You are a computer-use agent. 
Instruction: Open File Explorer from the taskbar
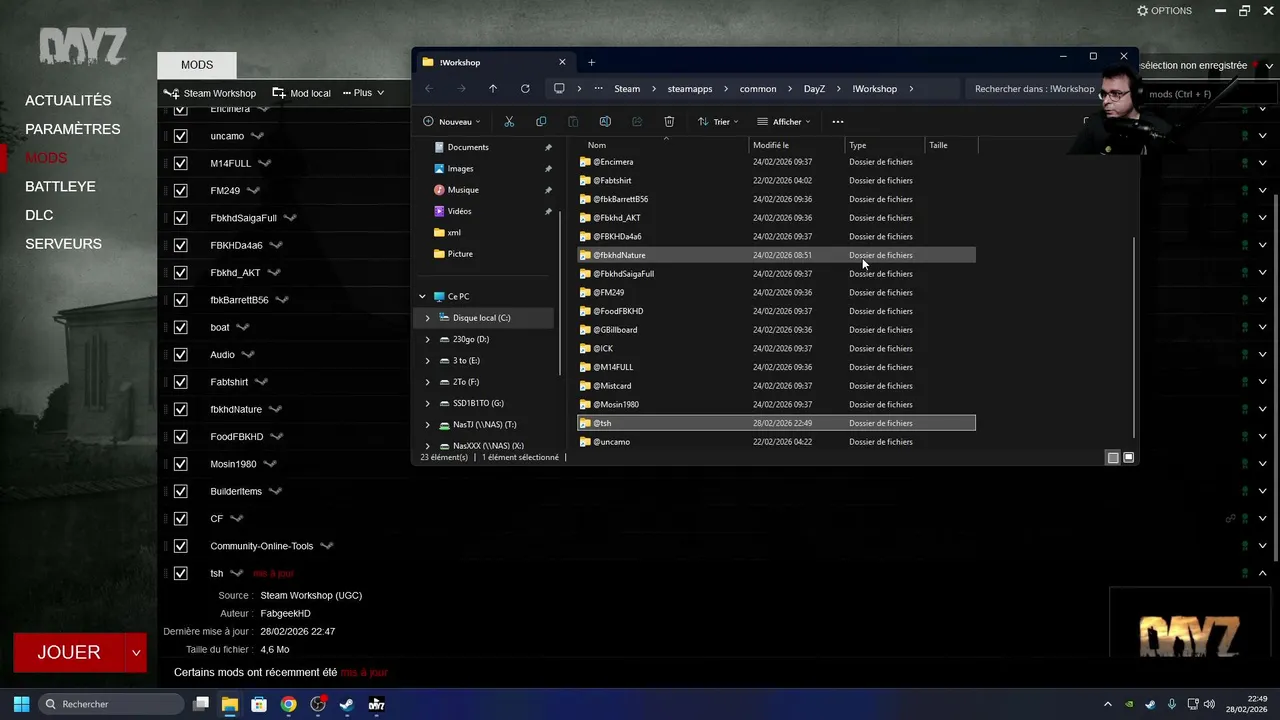[230, 704]
